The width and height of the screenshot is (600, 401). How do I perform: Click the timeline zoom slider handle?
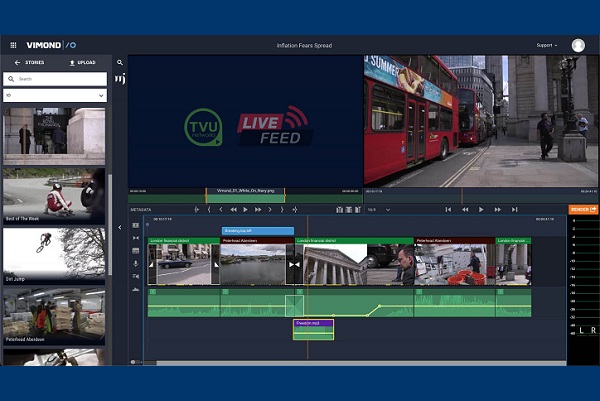click(x=133, y=362)
